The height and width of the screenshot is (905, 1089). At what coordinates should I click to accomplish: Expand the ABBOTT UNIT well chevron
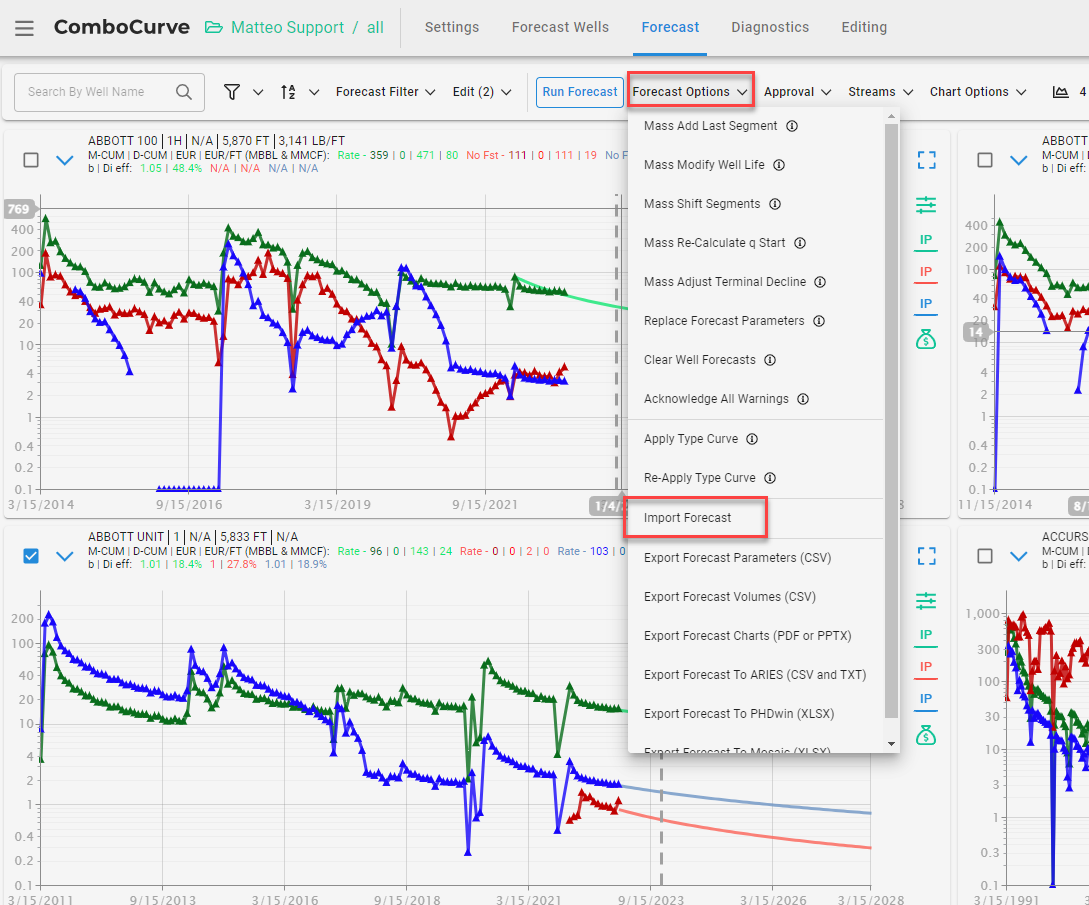coord(65,556)
